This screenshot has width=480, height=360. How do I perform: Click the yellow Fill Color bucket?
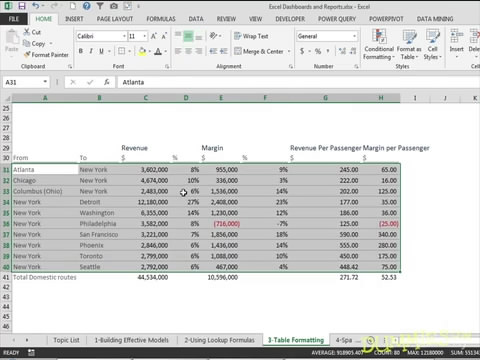(142, 51)
